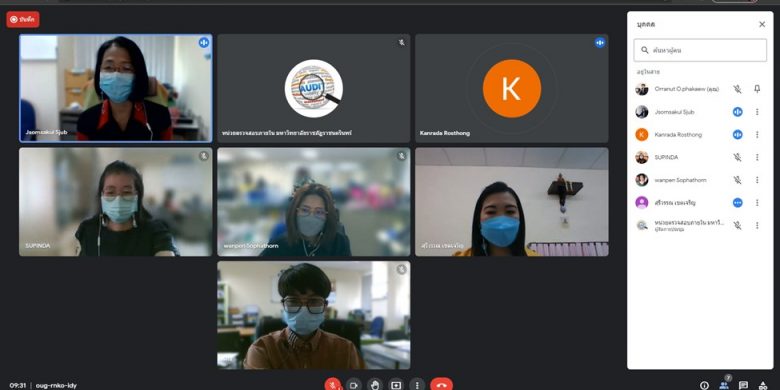Close the people side panel

click(762, 24)
